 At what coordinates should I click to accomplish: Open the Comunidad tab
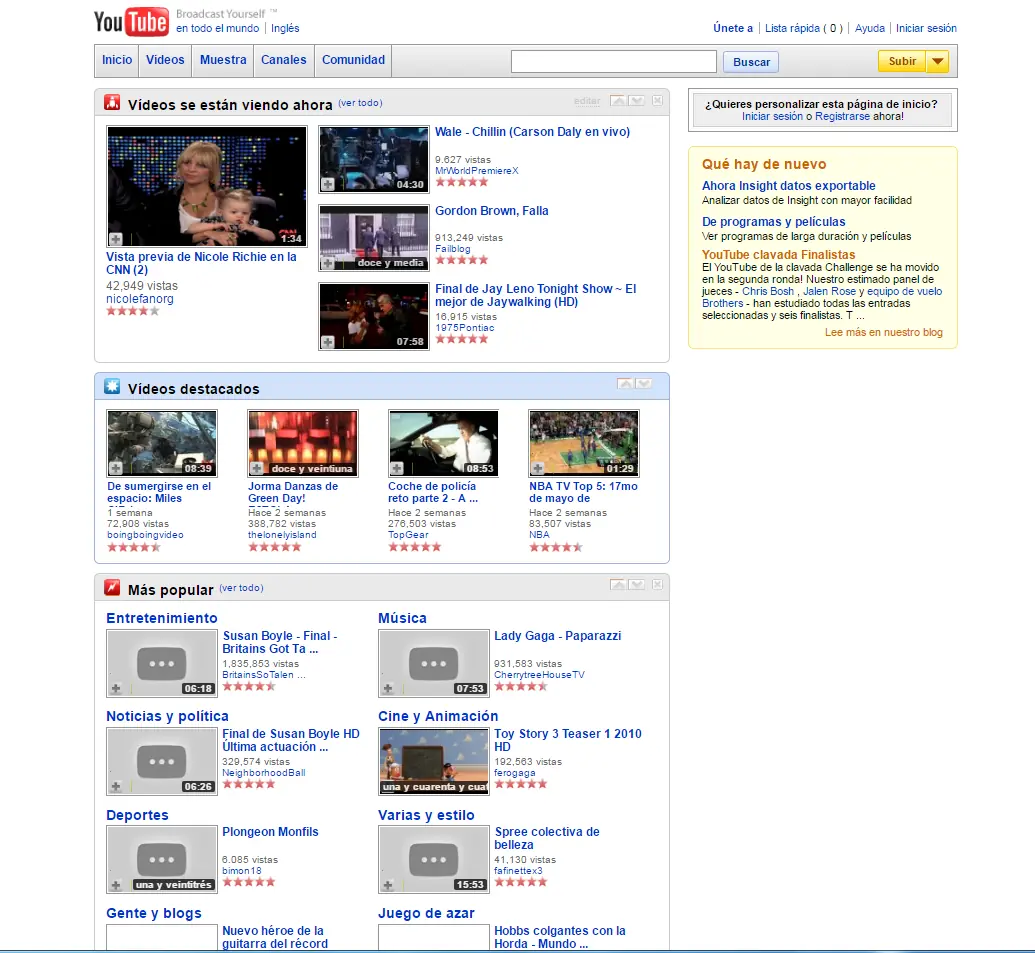[x=353, y=60]
